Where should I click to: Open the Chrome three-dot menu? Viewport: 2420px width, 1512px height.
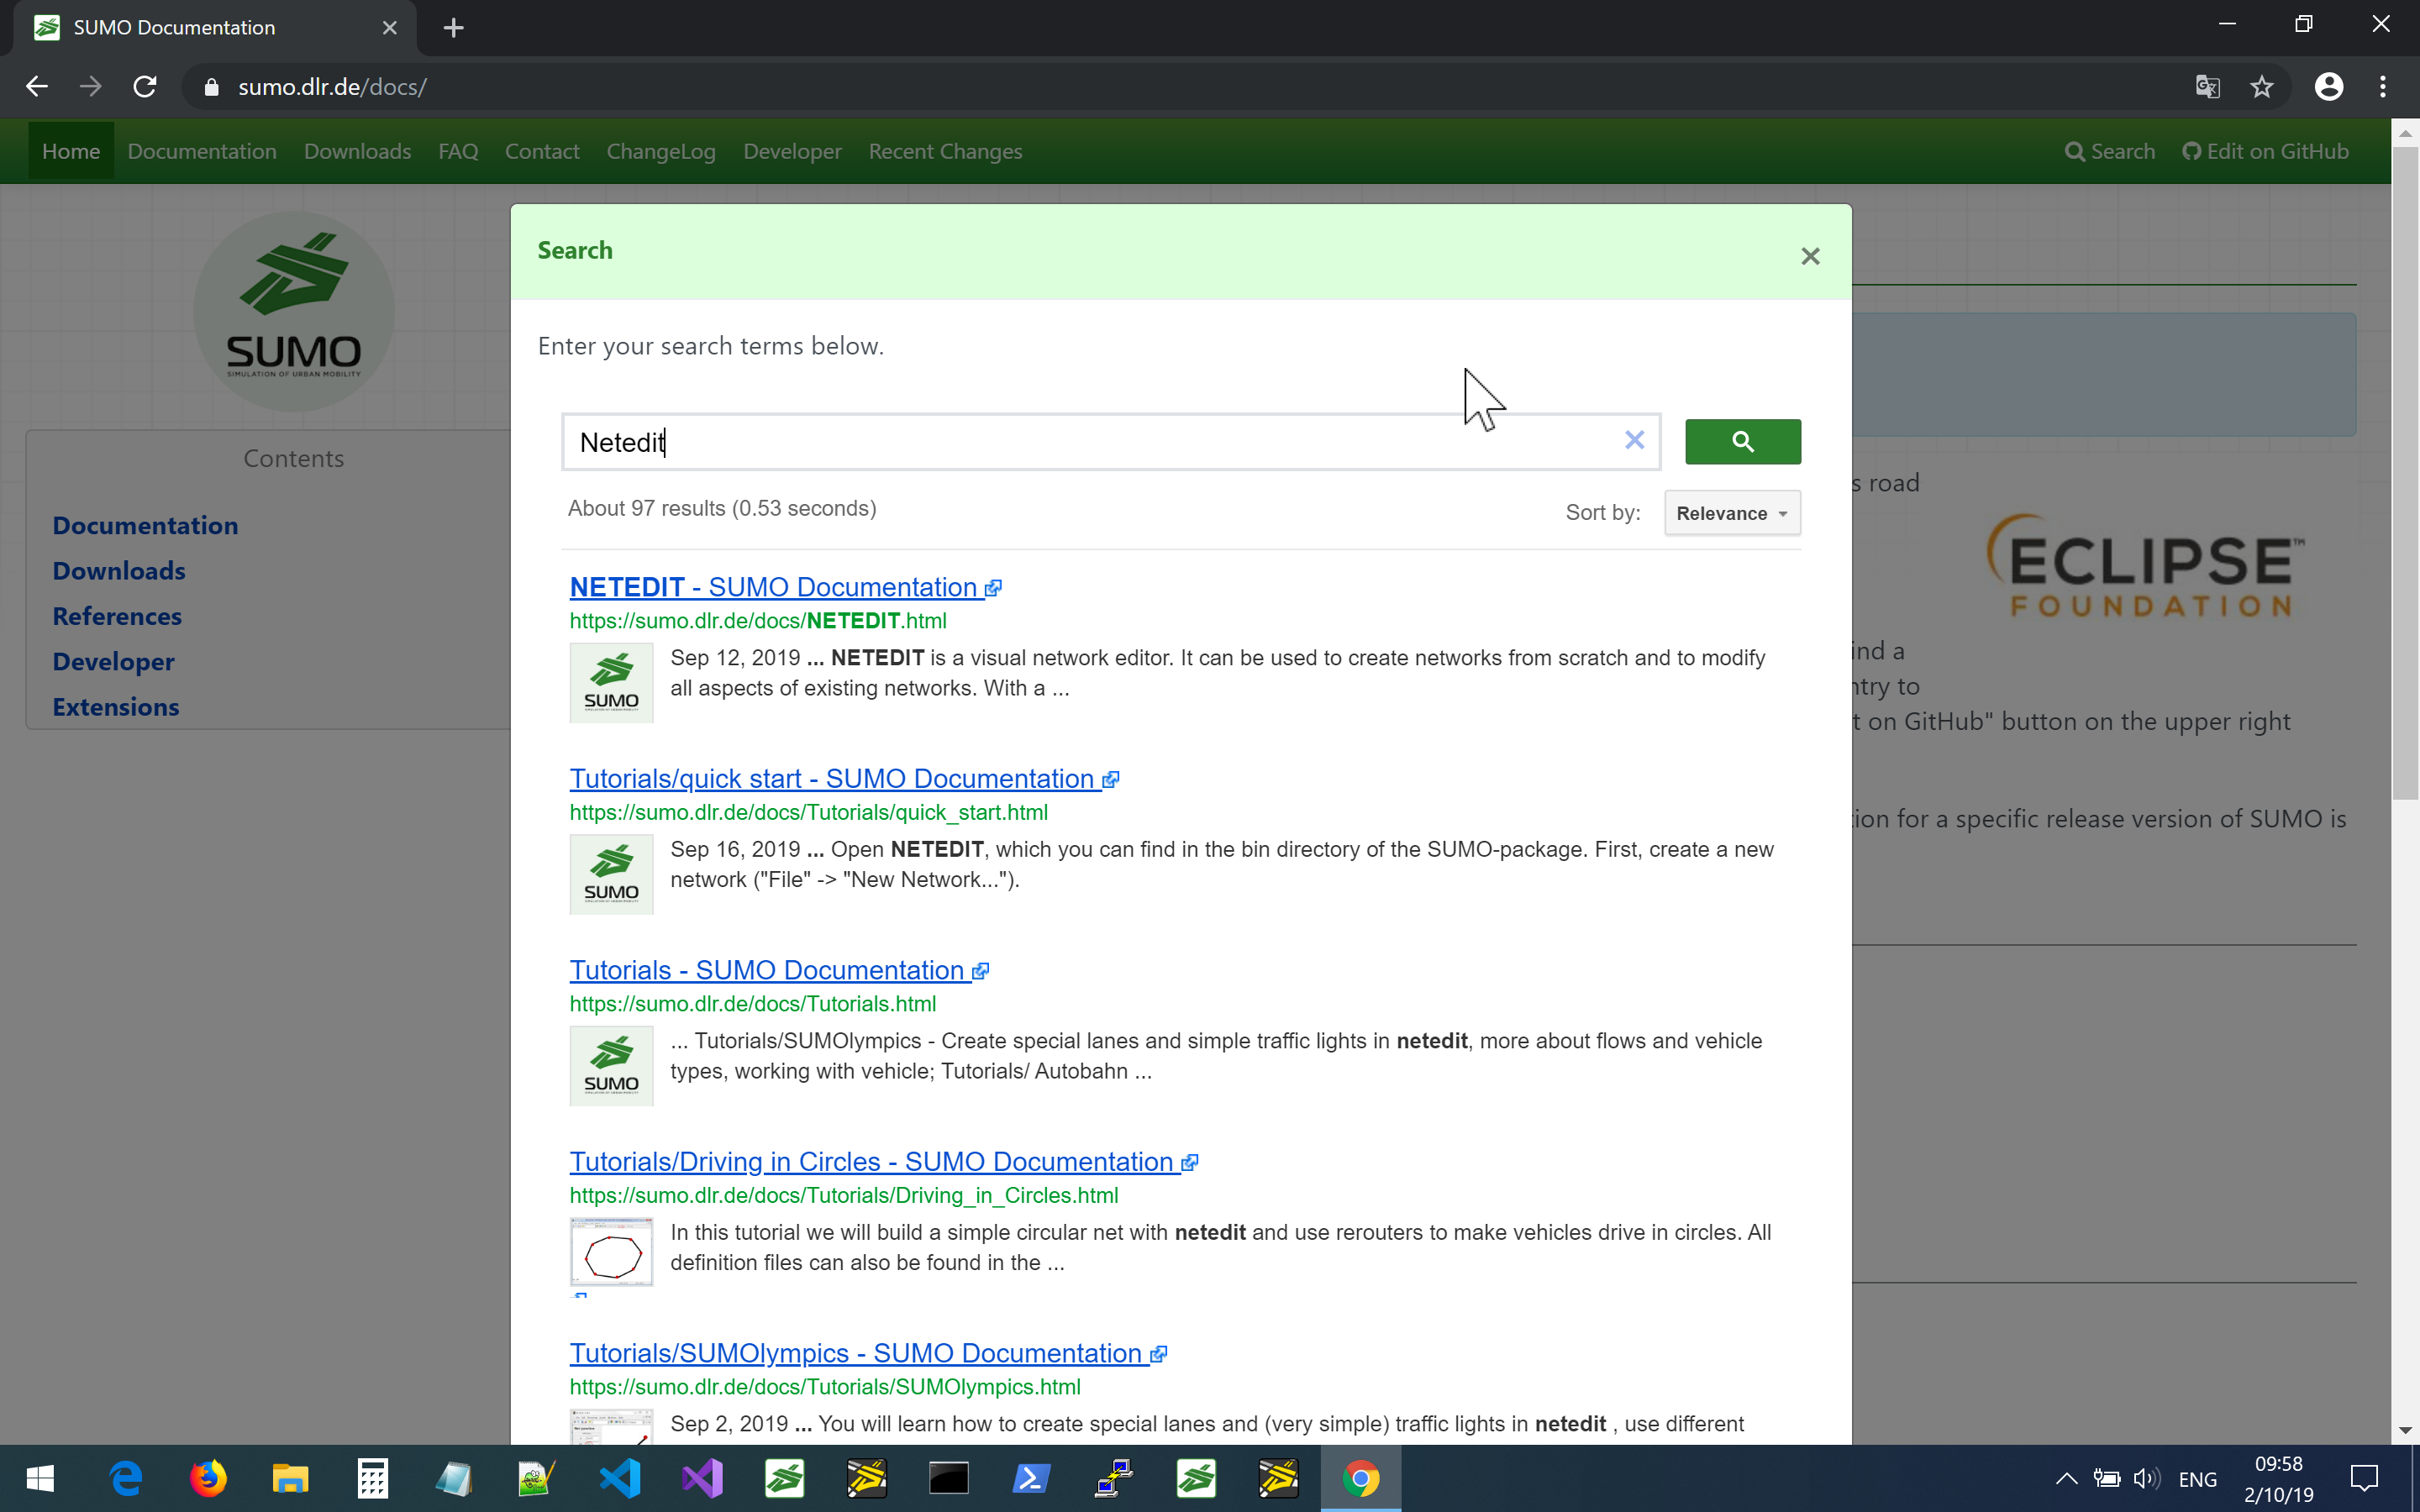tap(2384, 87)
